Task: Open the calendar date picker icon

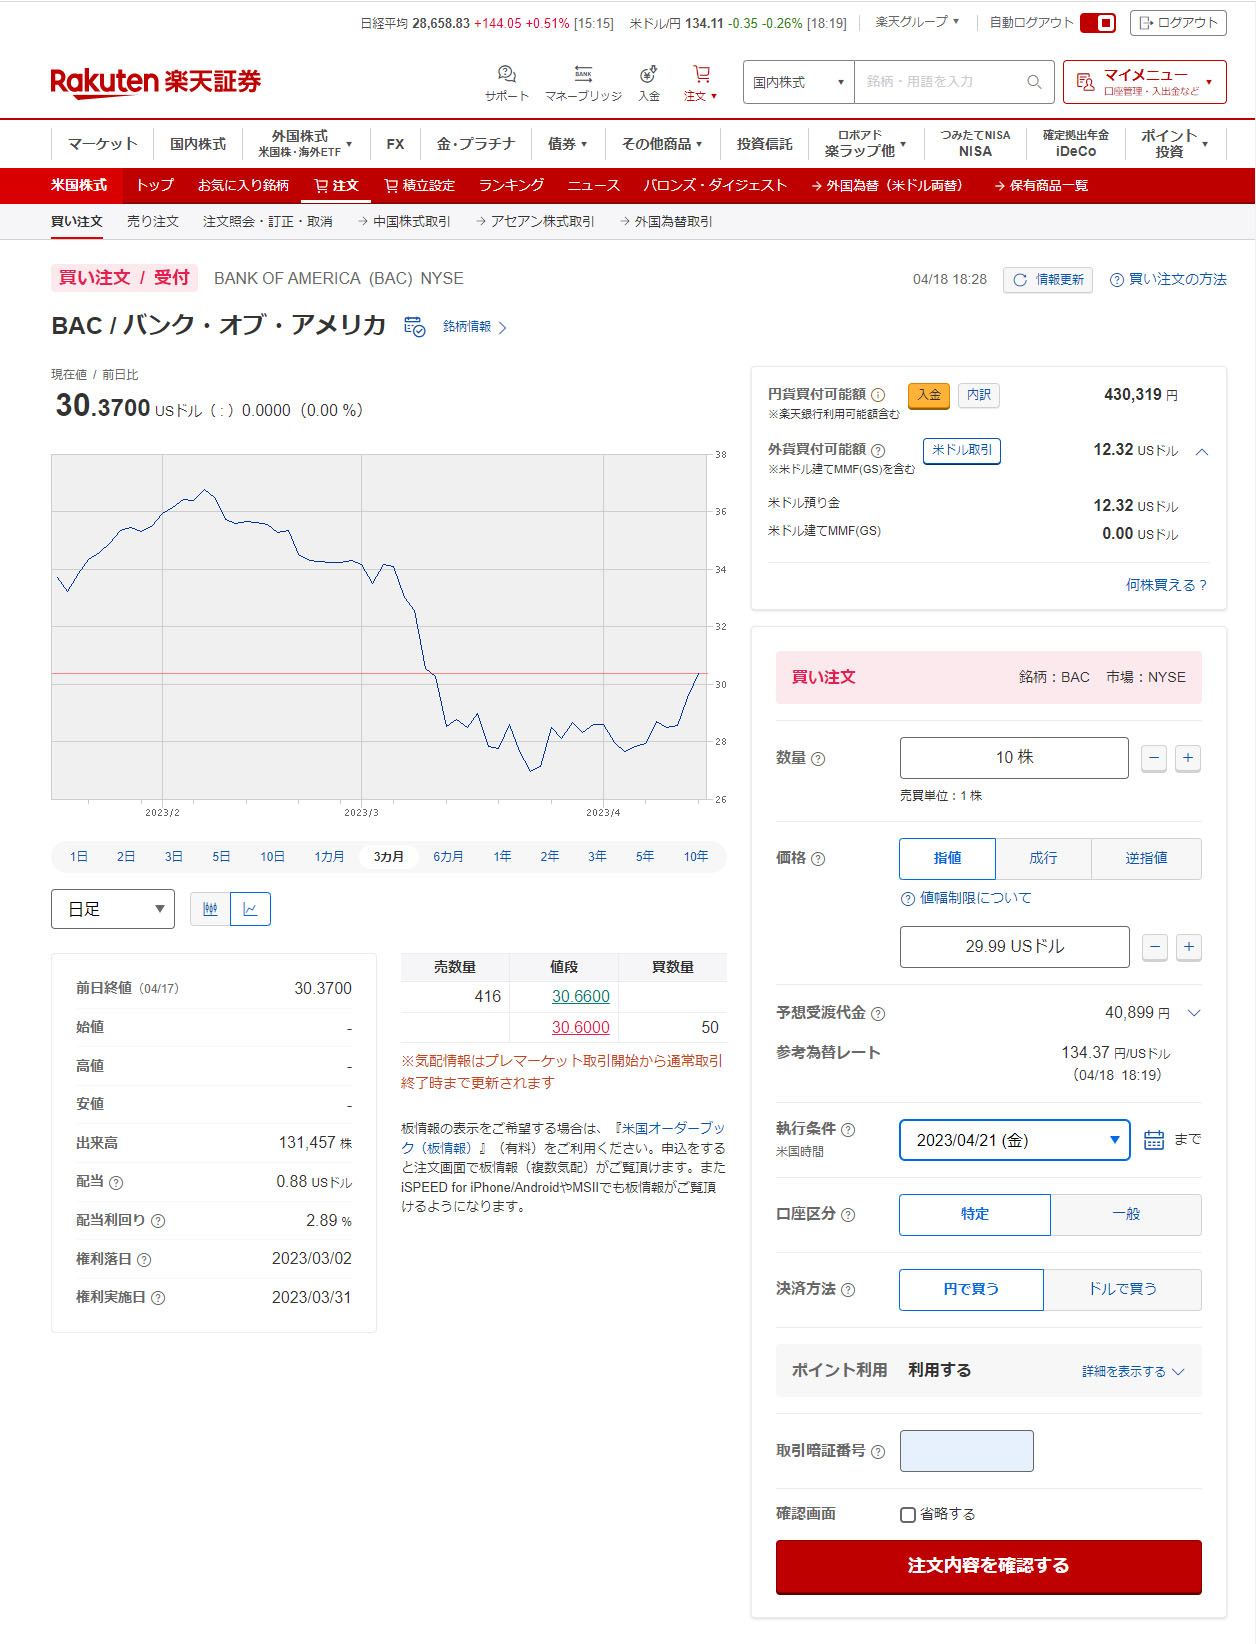Action: (1153, 1140)
